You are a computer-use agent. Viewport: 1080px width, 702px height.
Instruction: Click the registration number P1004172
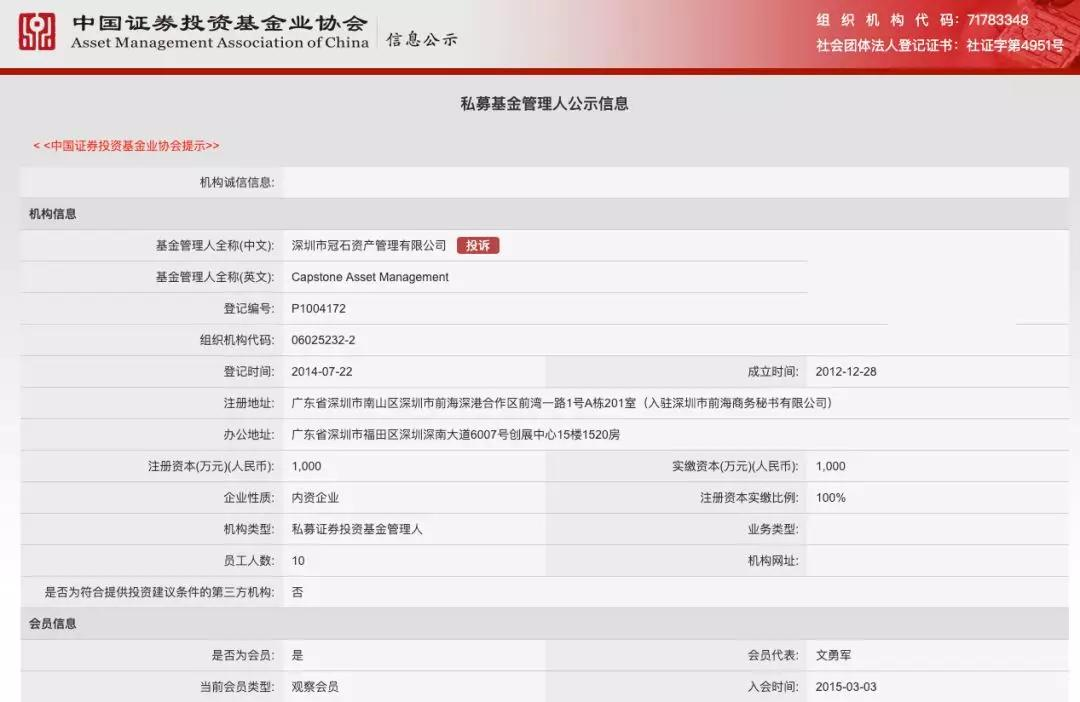tap(318, 309)
